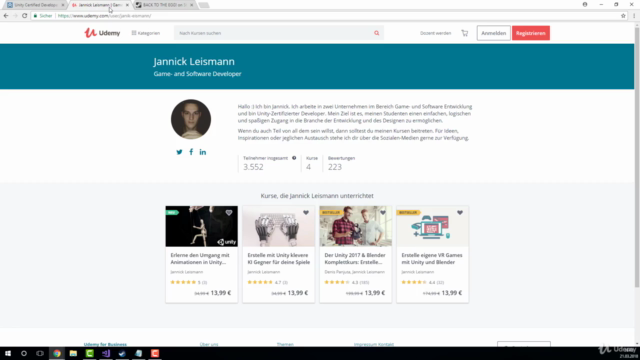
Task: Click the red search magnifier icon
Action: tap(376, 33)
